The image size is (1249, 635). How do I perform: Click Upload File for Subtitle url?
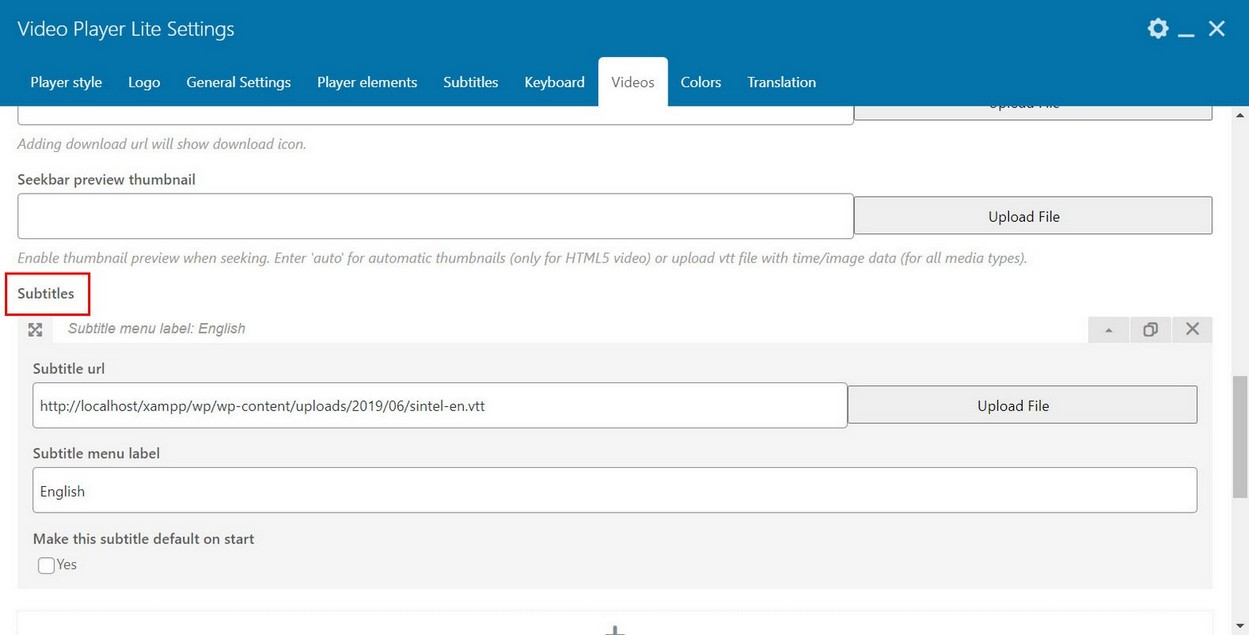(1022, 405)
